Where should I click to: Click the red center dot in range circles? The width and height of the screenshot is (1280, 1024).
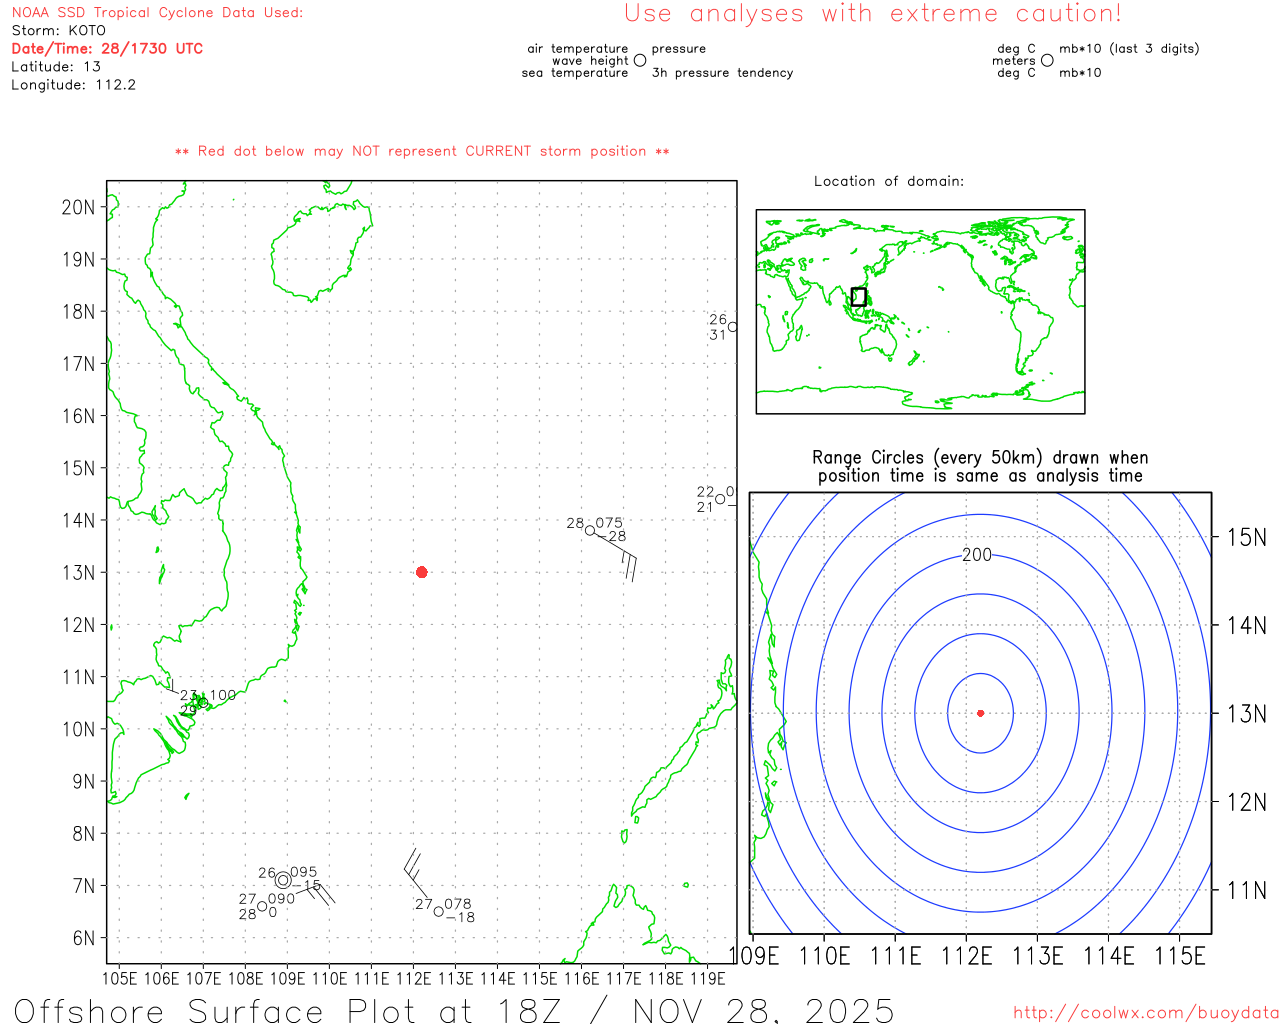click(x=980, y=713)
